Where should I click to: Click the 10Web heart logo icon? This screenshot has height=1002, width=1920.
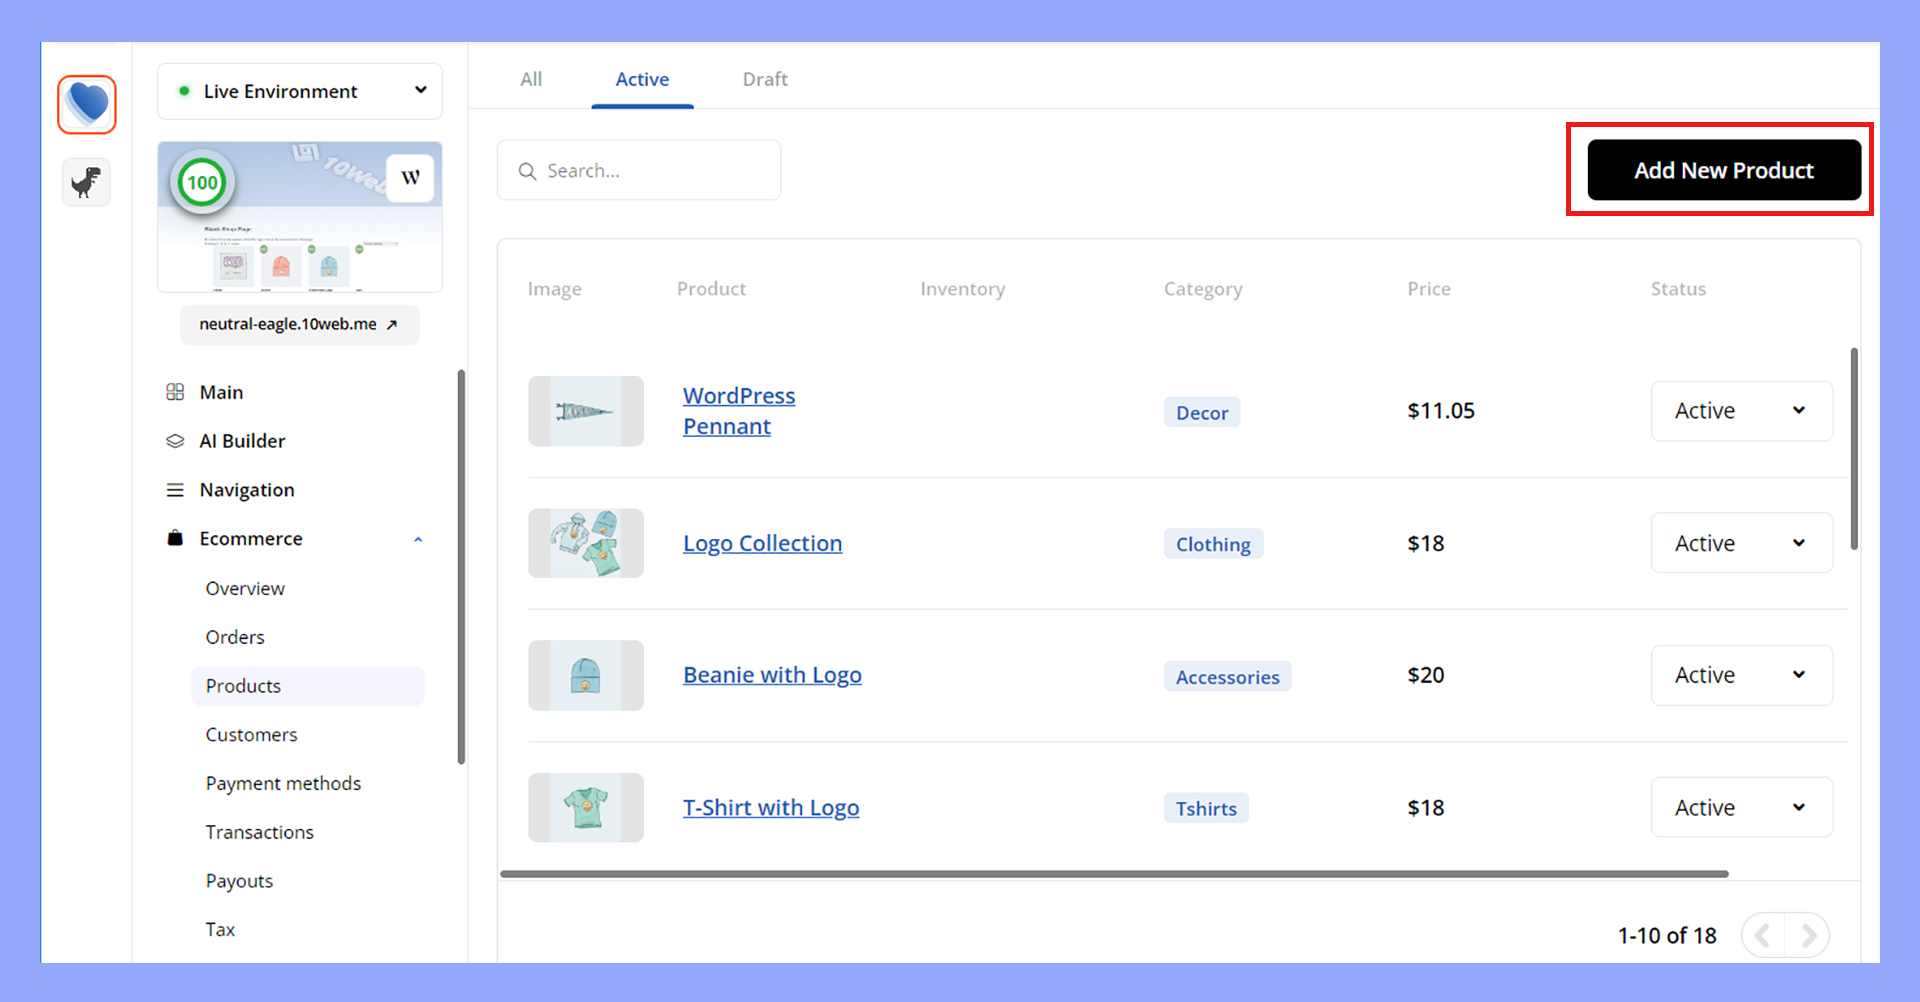click(x=87, y=103)
